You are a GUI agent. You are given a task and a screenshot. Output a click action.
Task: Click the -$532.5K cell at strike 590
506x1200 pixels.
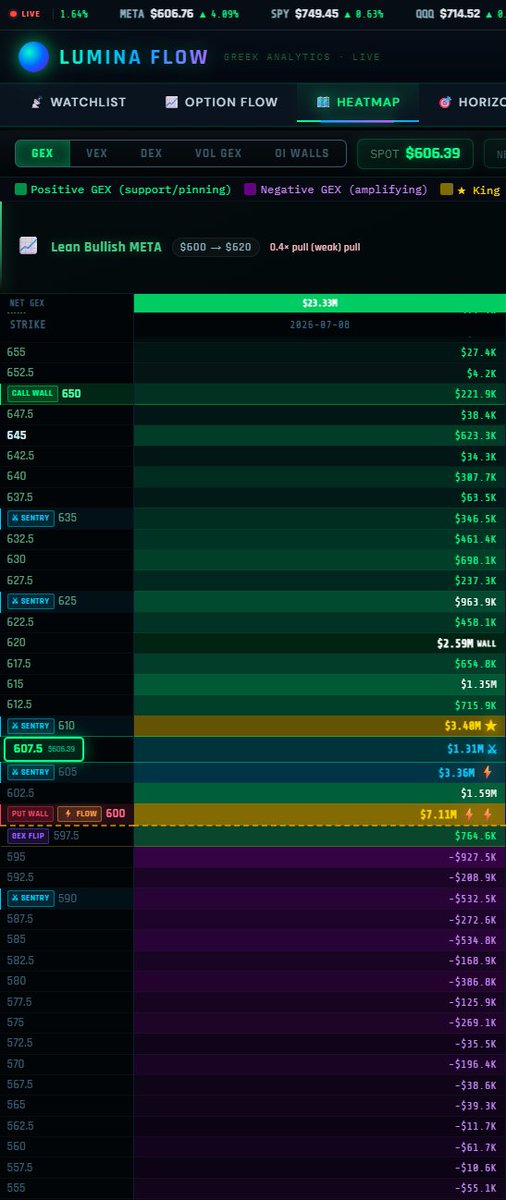(x=320, y=898)
